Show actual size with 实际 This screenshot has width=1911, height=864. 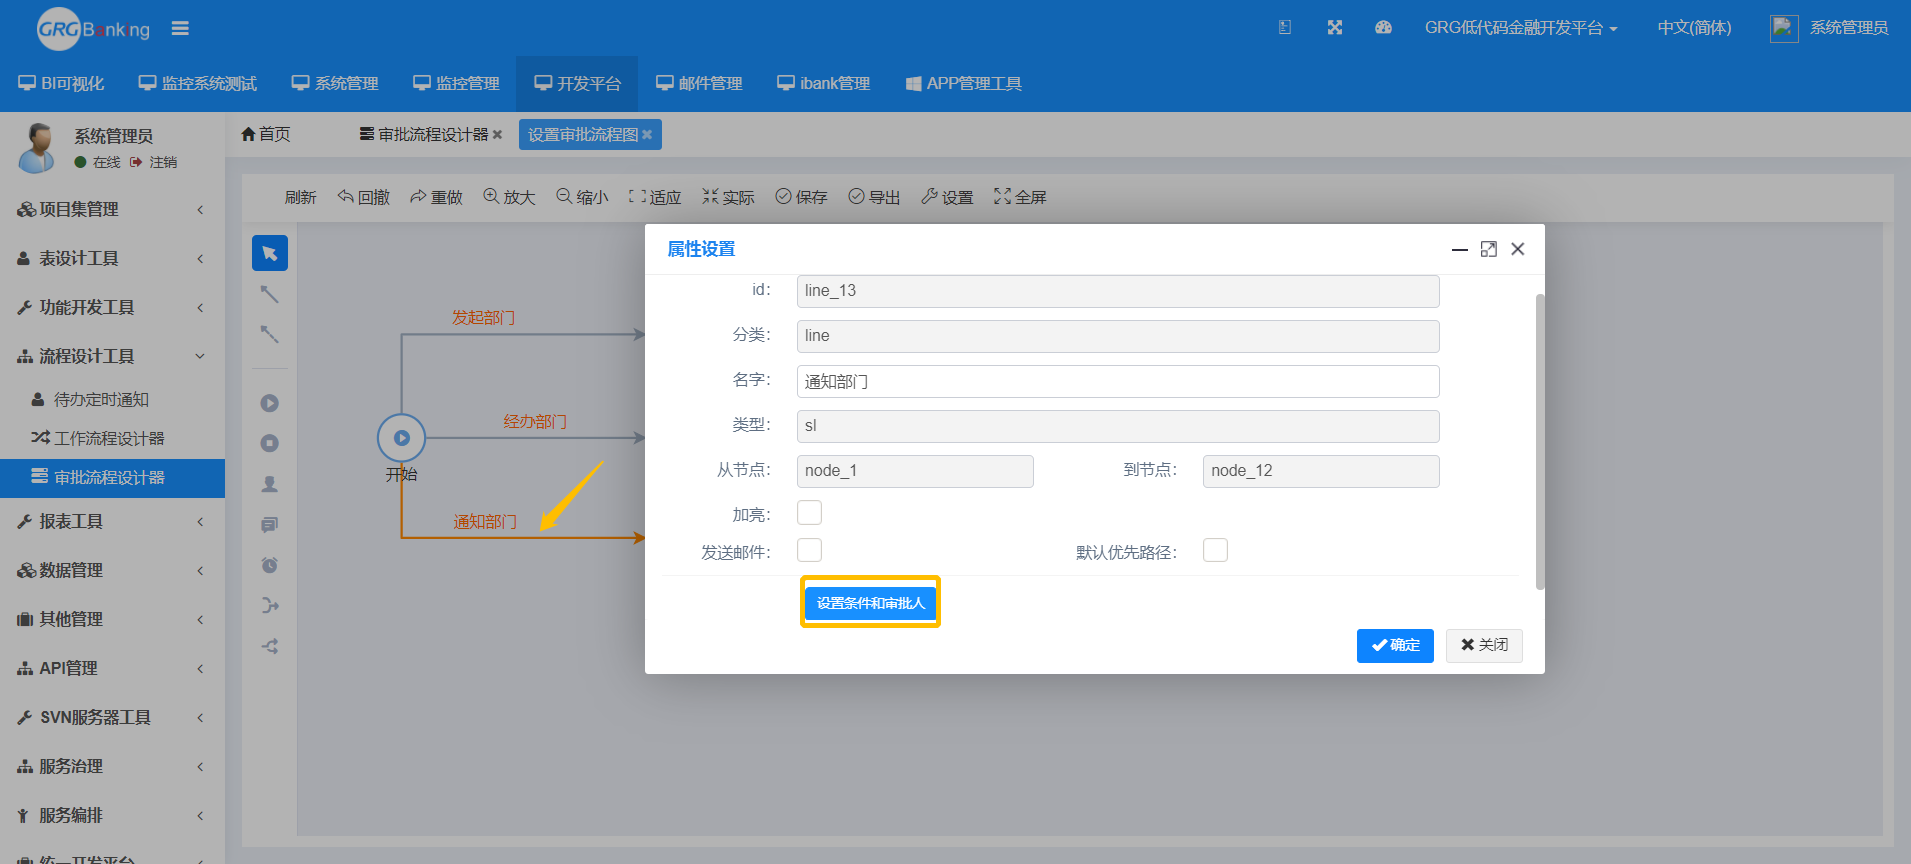(728, 197)
